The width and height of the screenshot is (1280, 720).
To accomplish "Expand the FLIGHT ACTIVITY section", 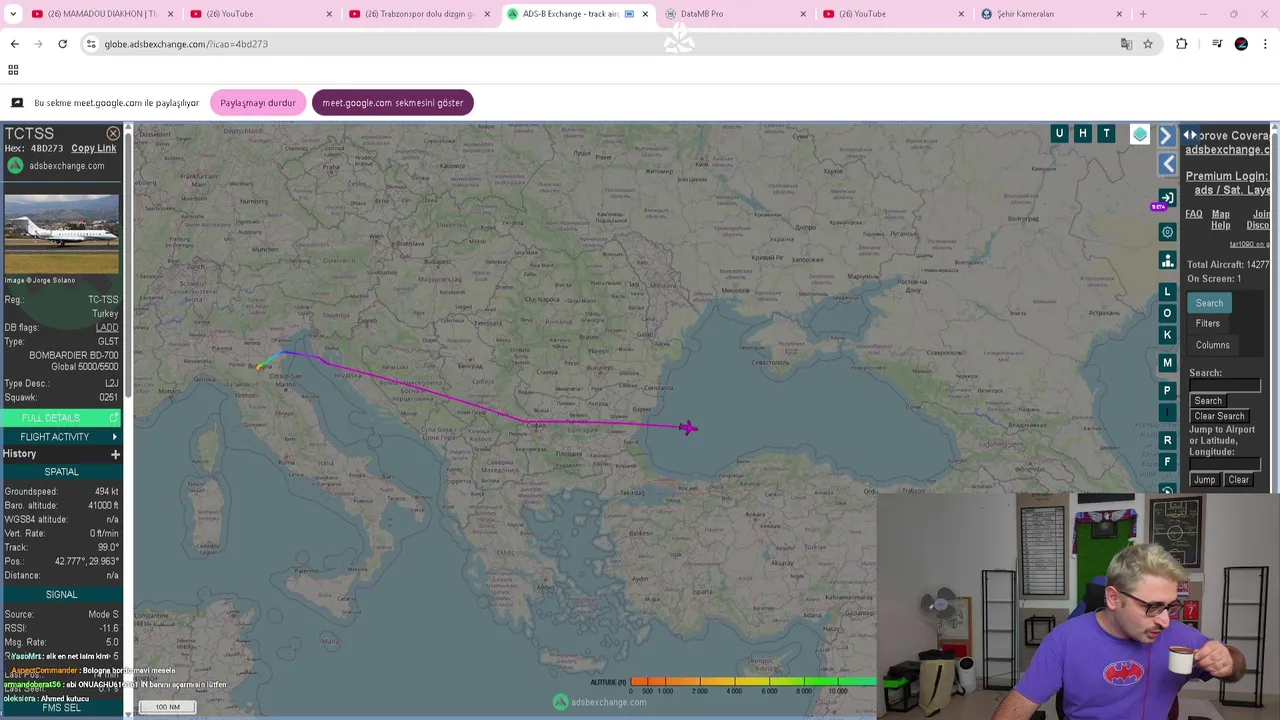I will coord(60,437).
